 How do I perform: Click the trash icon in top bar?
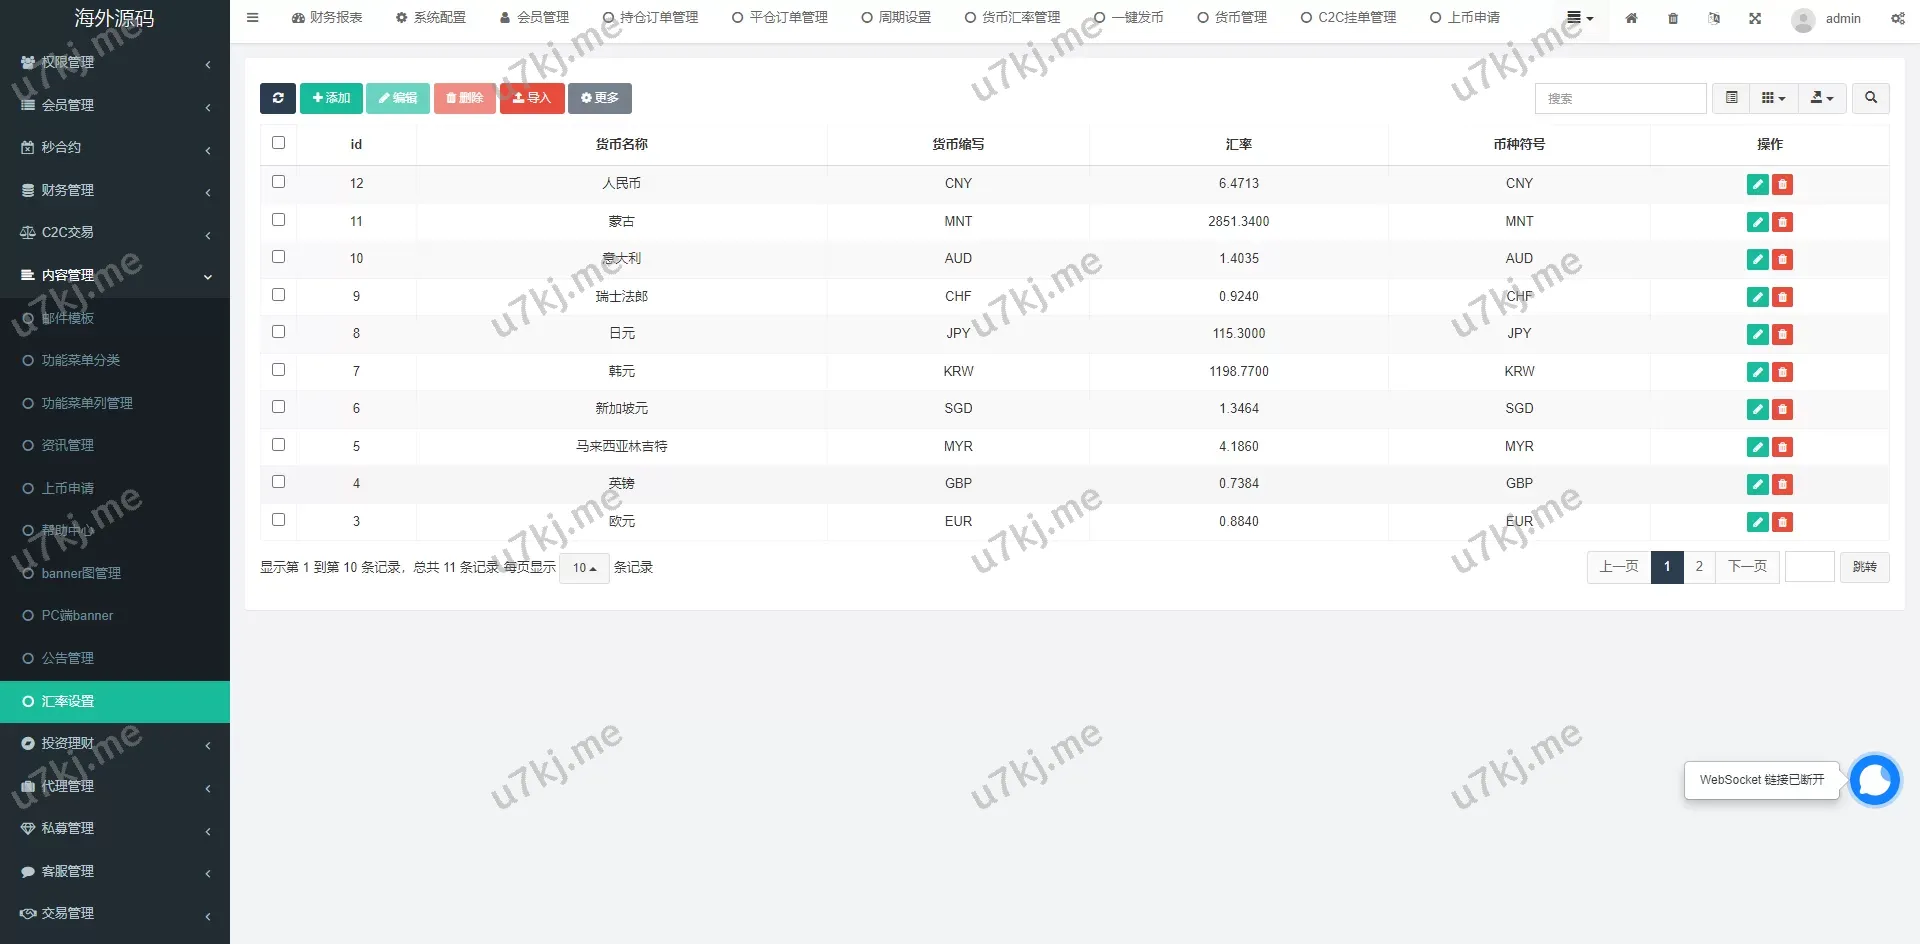click(1673, 18)
